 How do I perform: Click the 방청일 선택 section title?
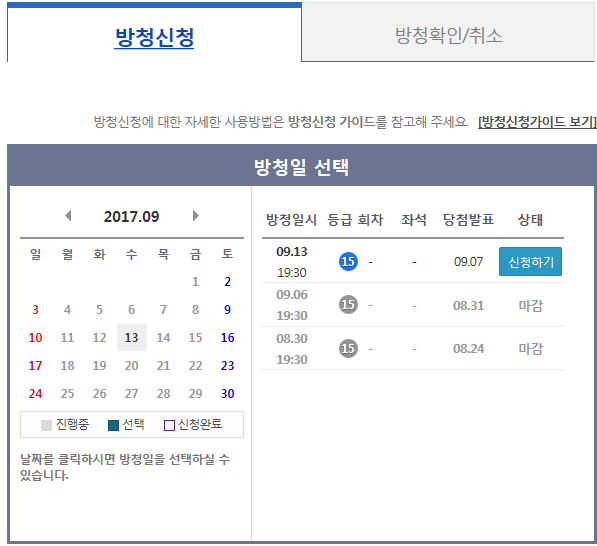[x=301, y=167]
